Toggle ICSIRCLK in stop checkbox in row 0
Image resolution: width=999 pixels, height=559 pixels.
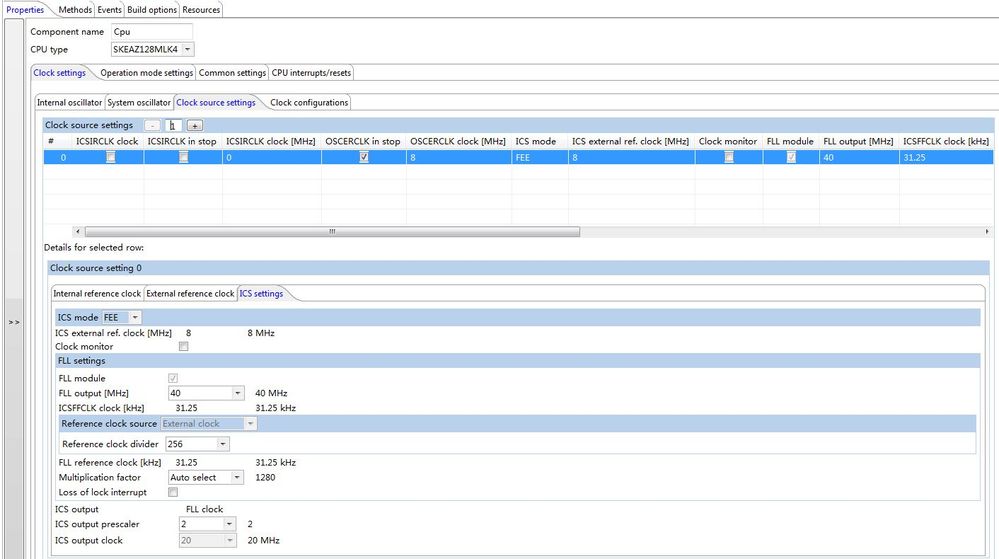tap(183, 157)
